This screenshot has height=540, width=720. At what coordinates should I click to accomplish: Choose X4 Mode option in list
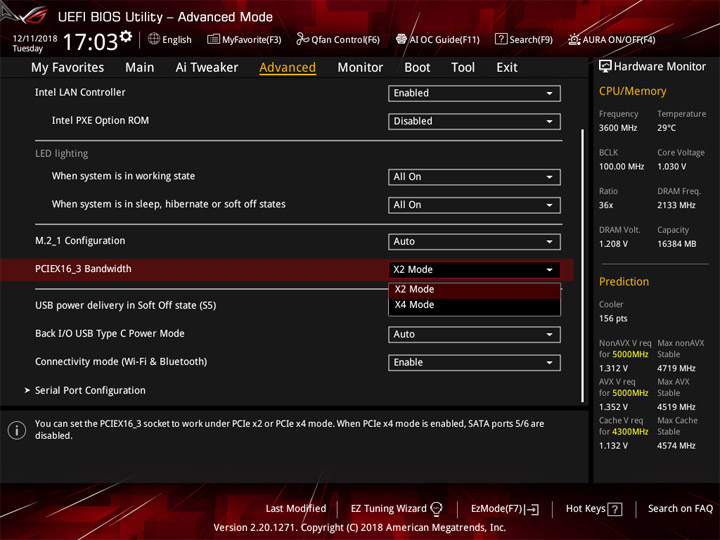point(474,305)
